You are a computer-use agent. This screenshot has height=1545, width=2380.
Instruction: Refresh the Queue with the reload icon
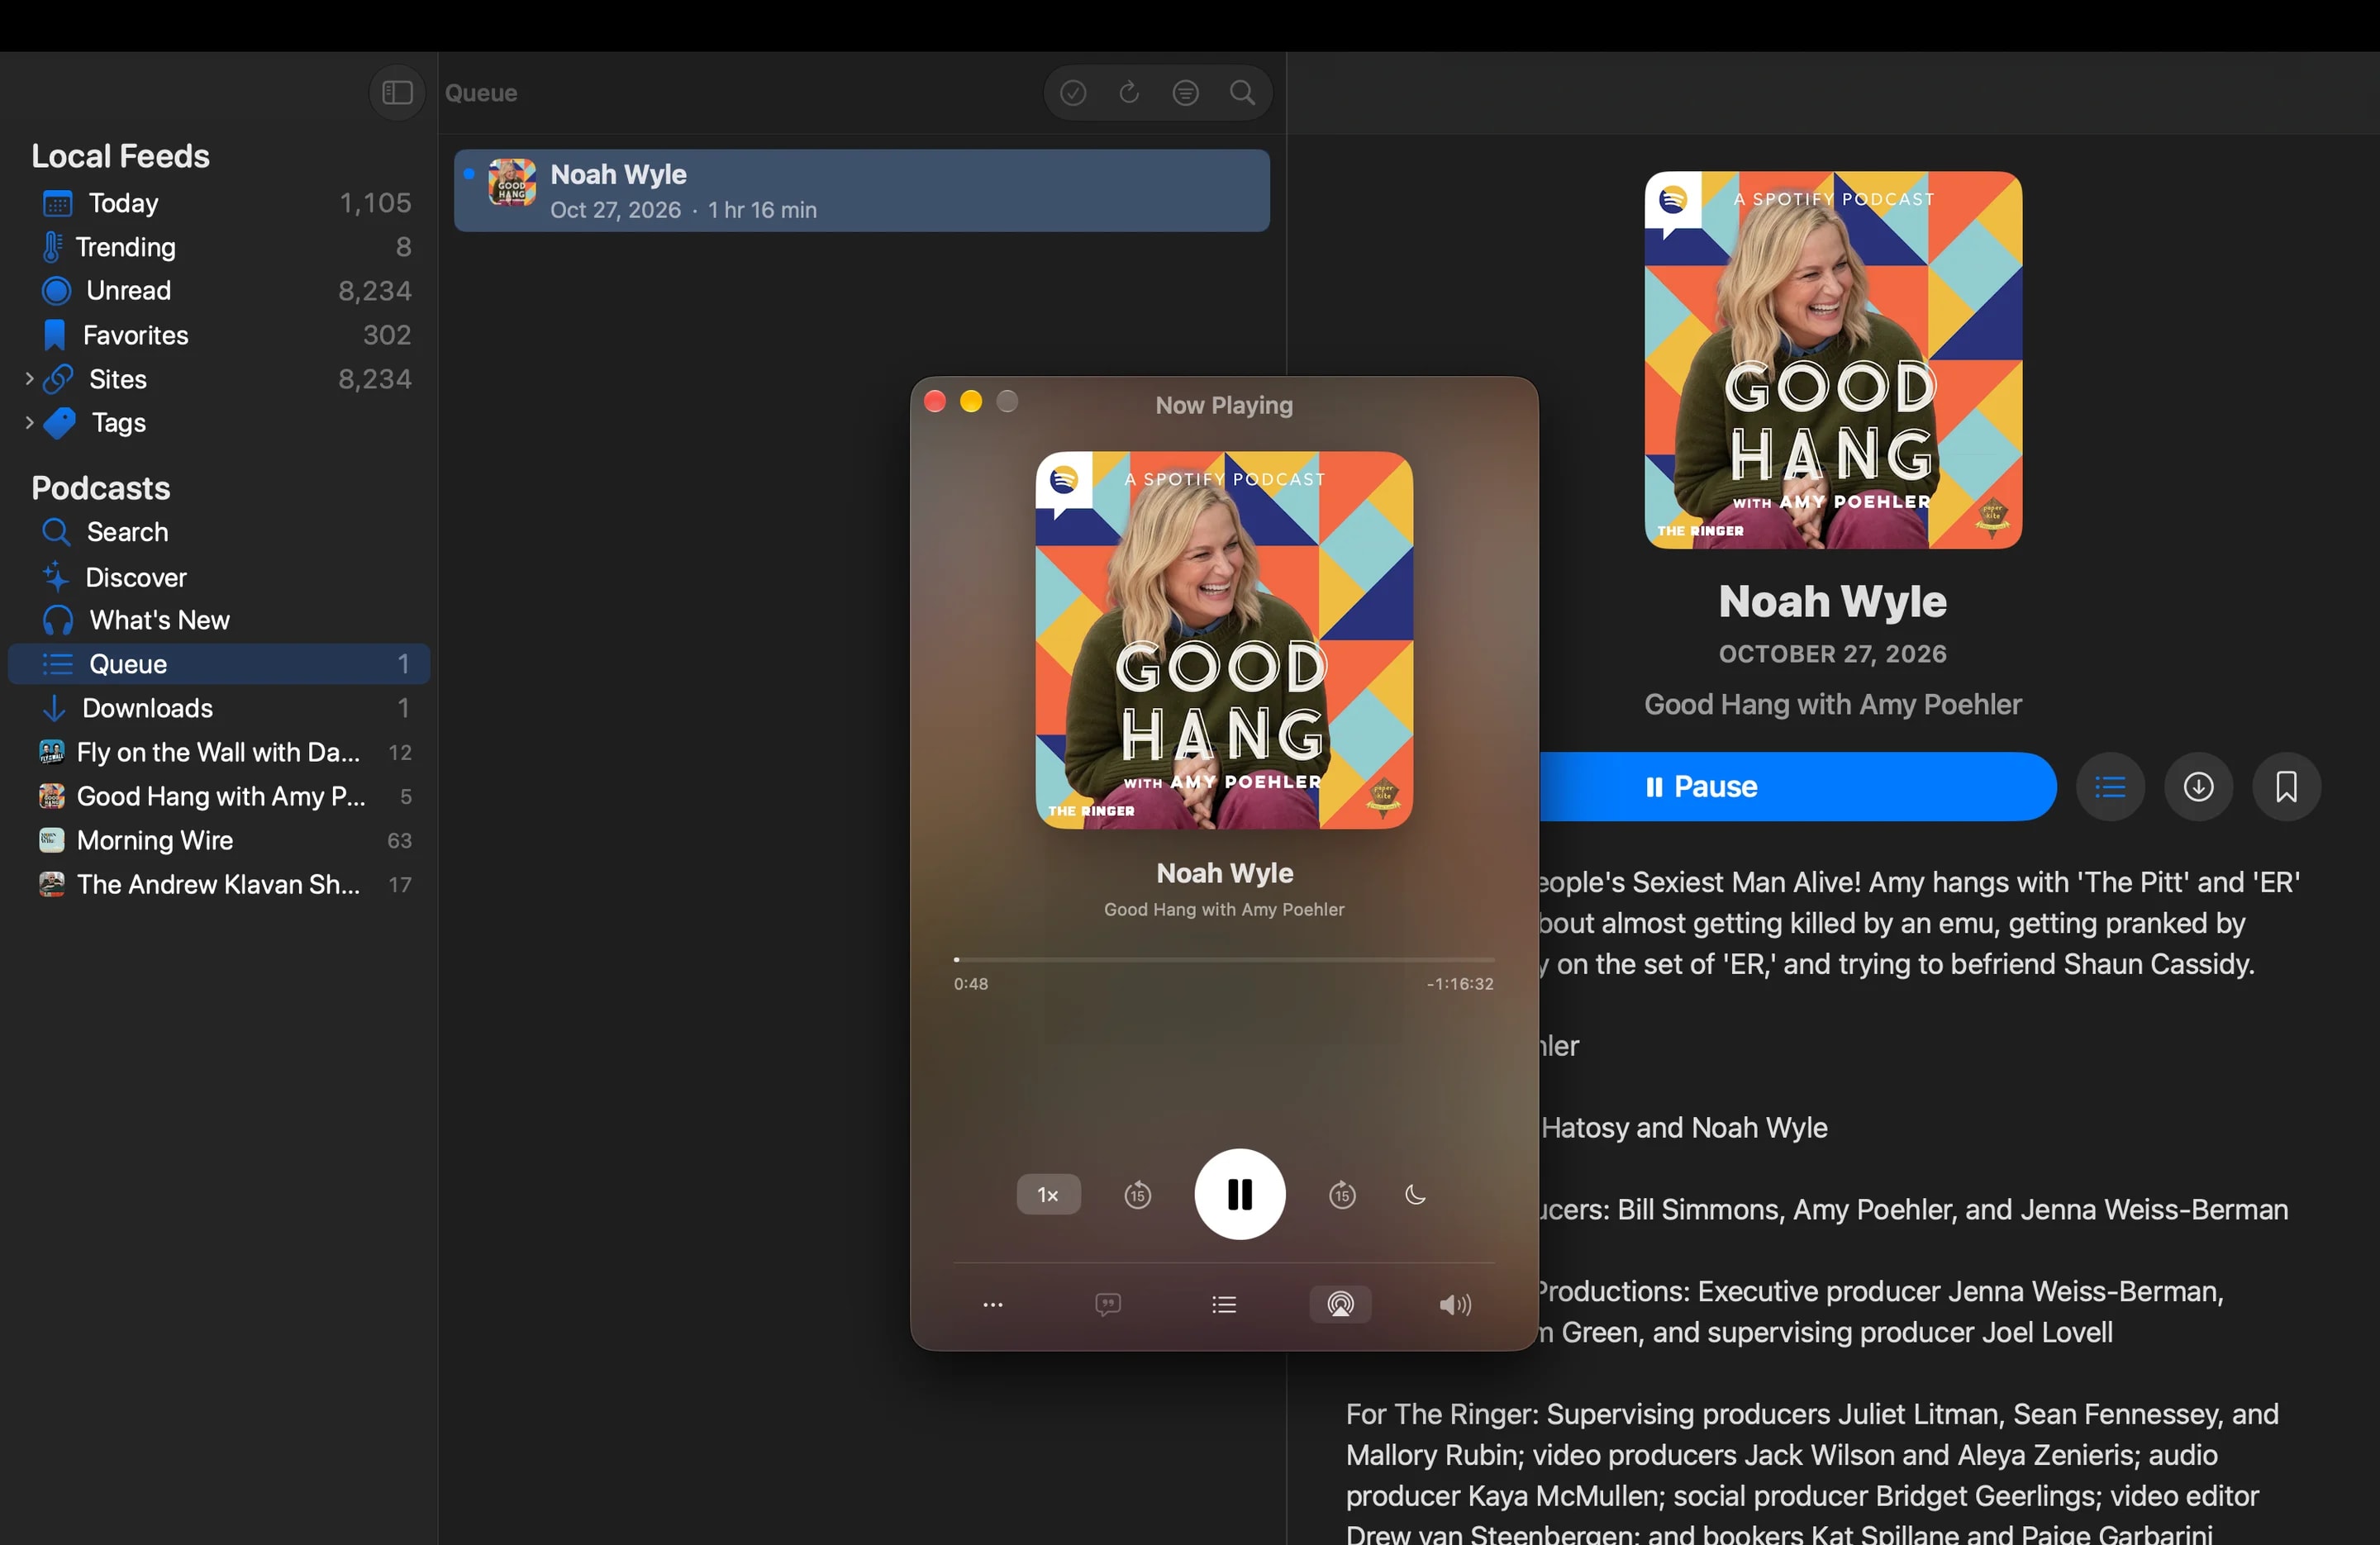1129,93
